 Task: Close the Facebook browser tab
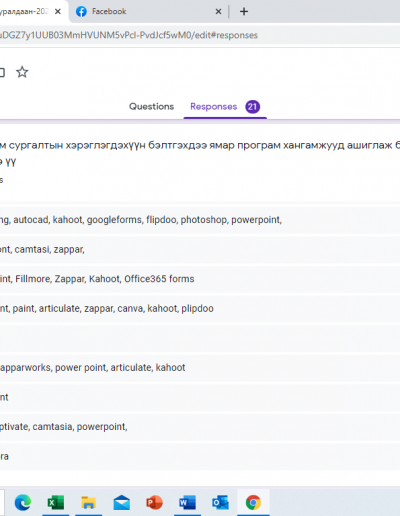coord(218,12)
